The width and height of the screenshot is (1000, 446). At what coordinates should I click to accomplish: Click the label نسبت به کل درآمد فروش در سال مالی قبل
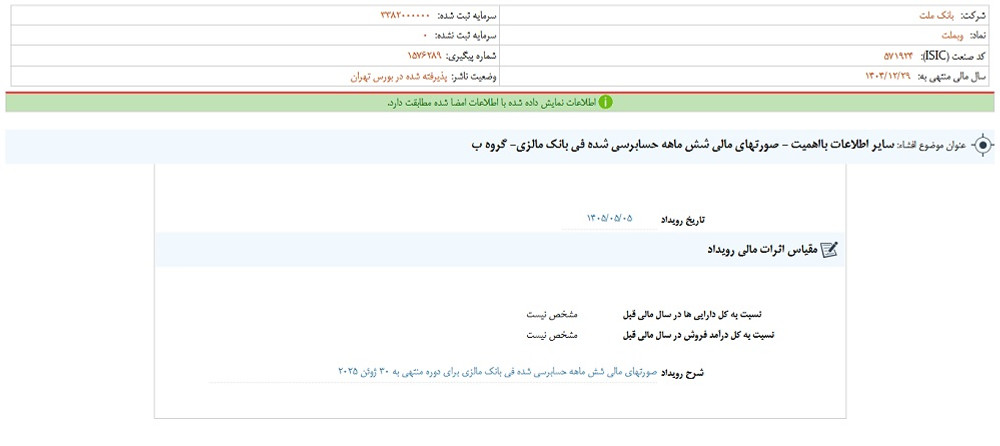click(698, 335)
